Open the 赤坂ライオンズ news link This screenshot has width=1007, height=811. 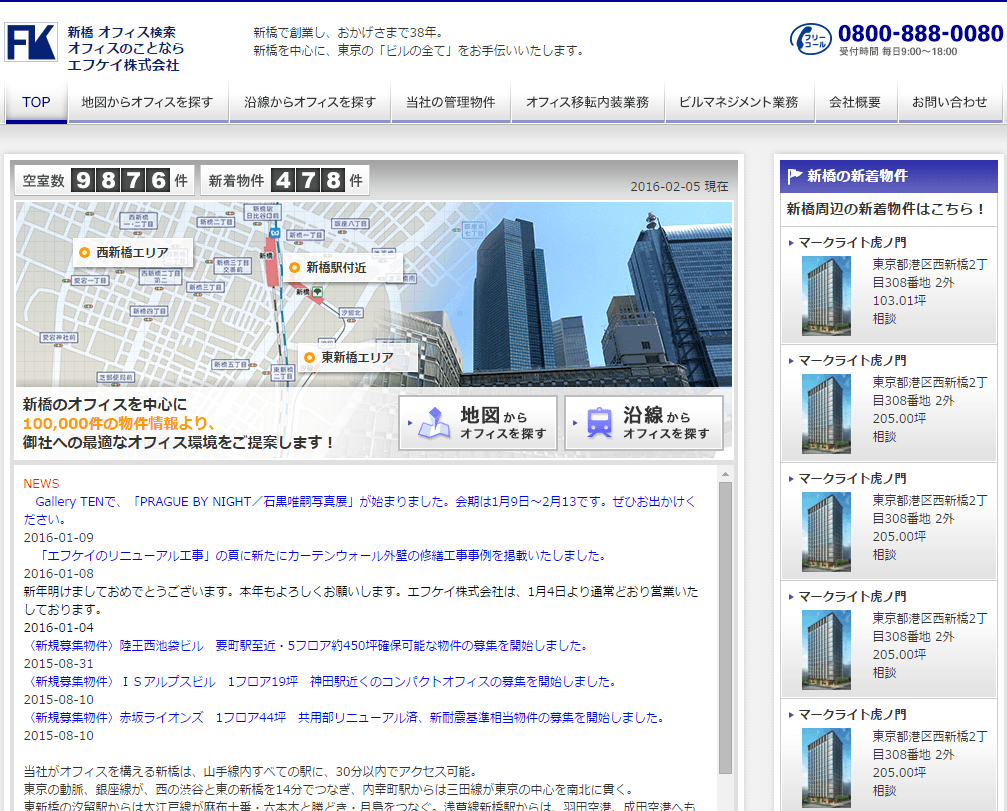pyautogui.click(x=344, y=717)
